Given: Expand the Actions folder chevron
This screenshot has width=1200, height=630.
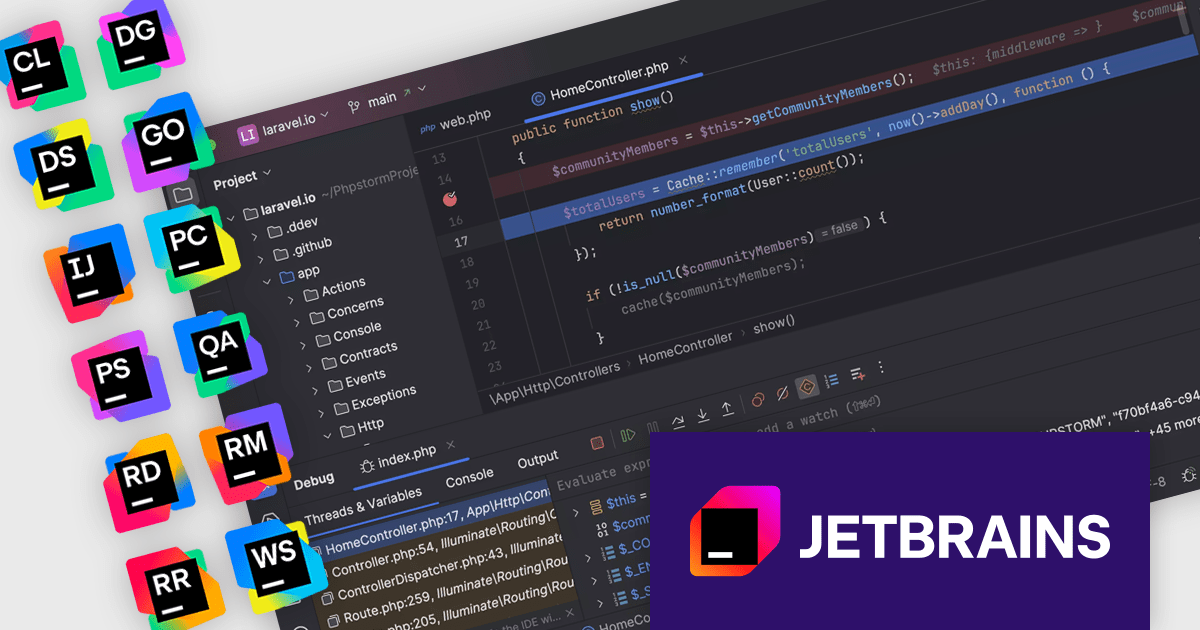Looking at the screenshot, I should pos(291,302).
